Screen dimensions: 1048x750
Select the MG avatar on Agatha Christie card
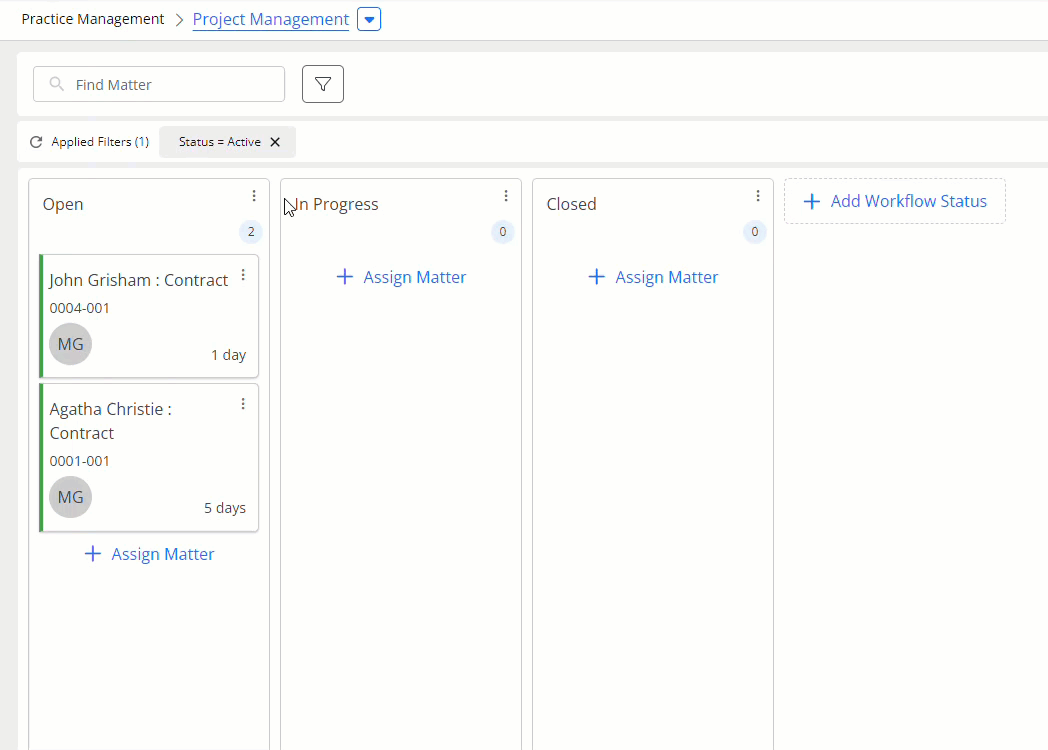tap(71, 497)
